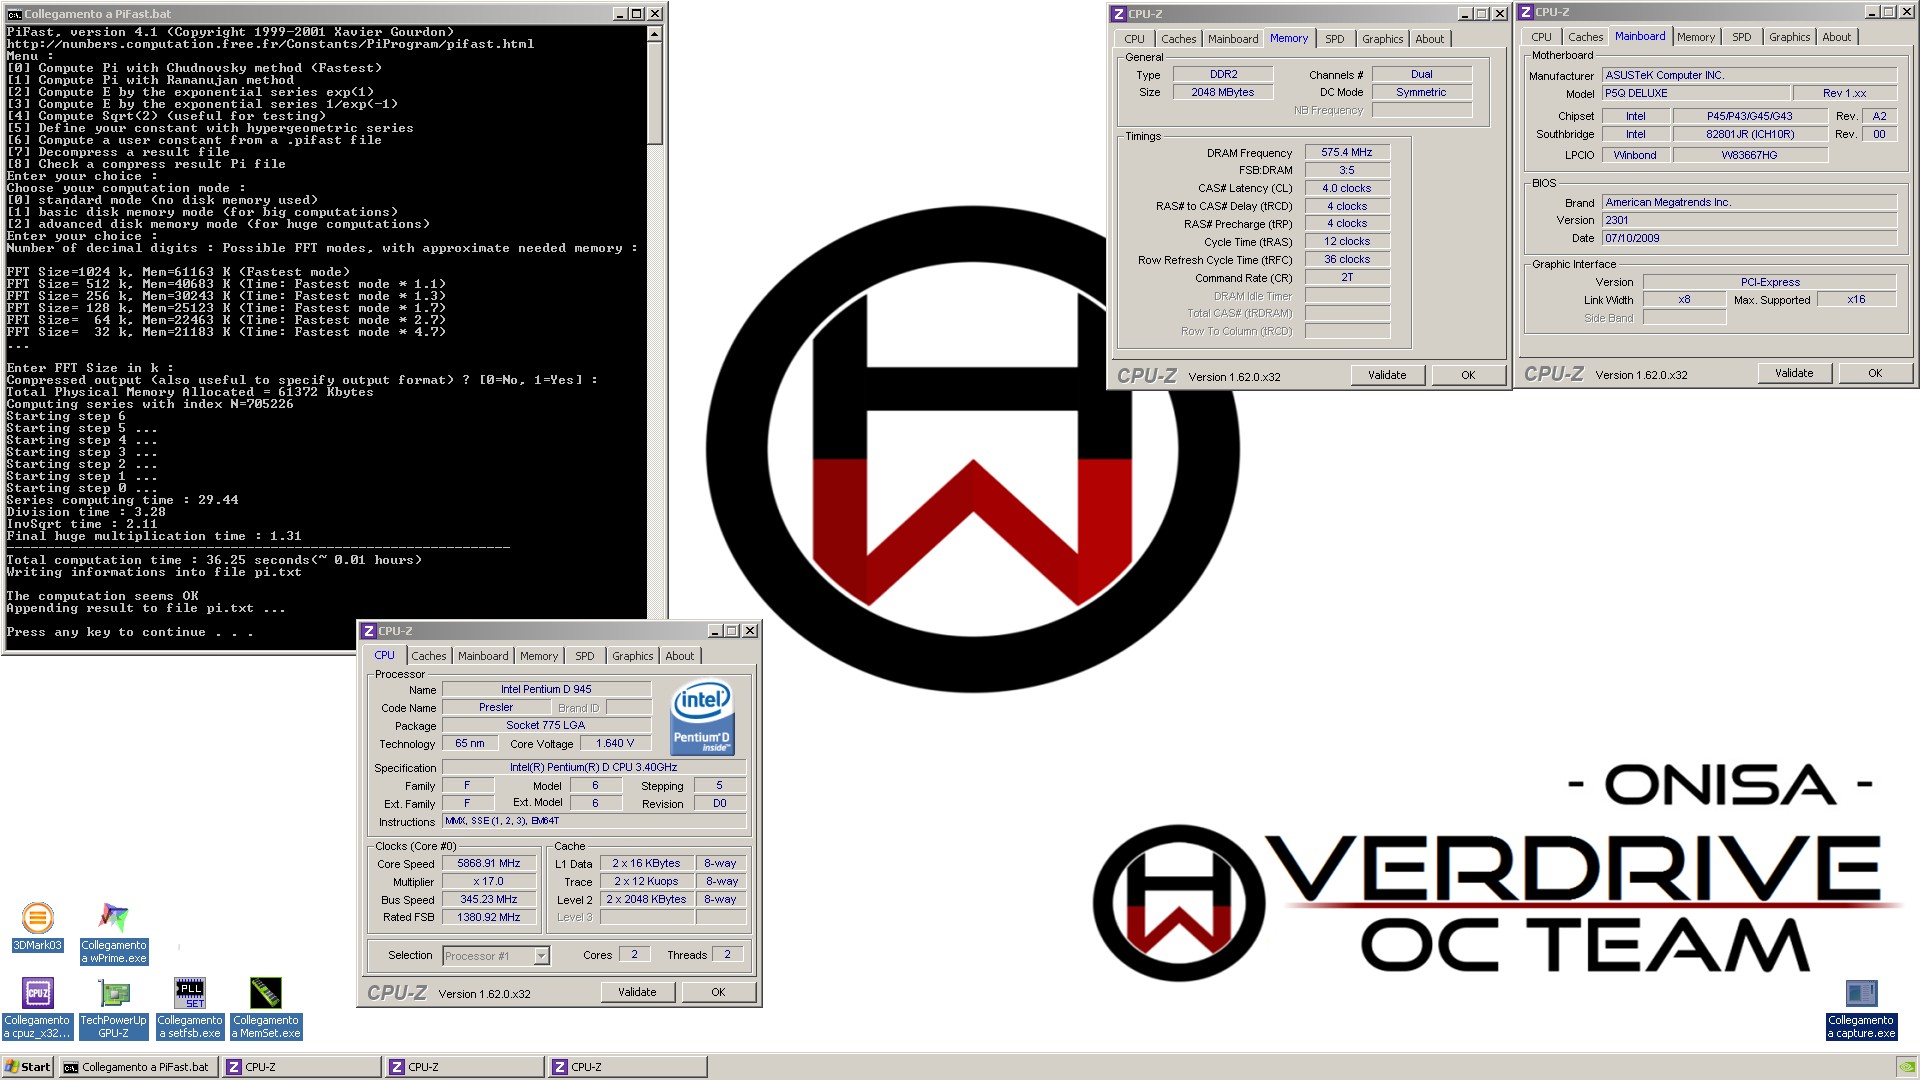Select the first CPU-Z taskbar button
Viewport: 1920px width, 1080px height.
302,1067
